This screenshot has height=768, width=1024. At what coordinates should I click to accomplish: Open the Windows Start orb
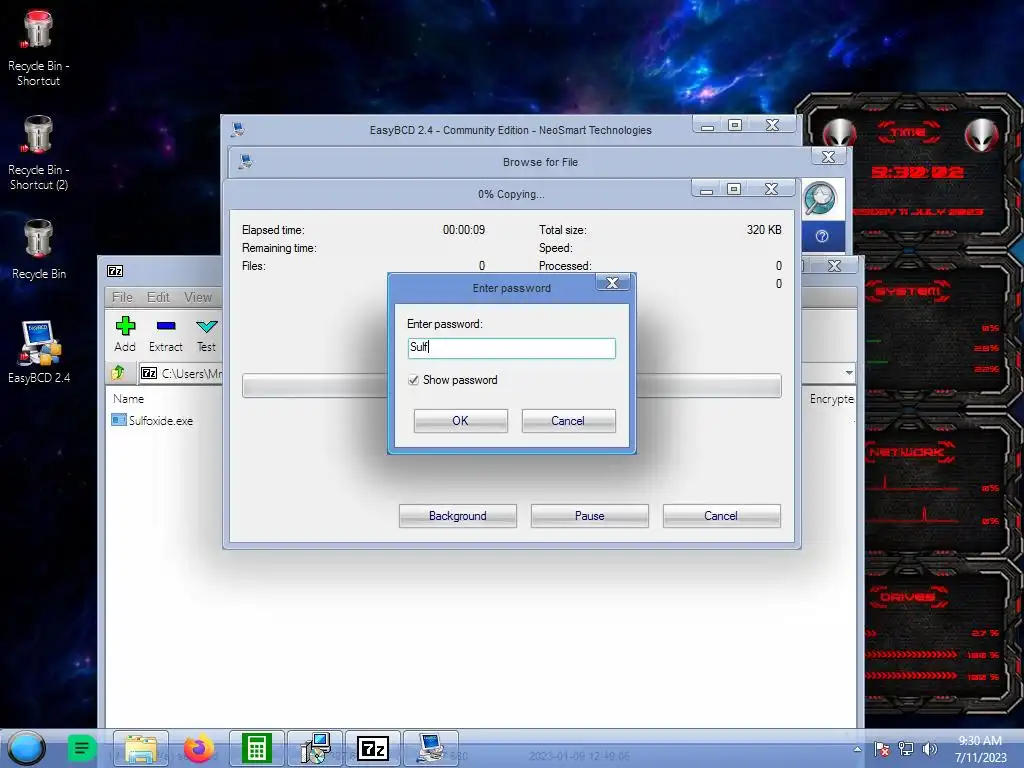pyautogui.click(x=27, y=748)
